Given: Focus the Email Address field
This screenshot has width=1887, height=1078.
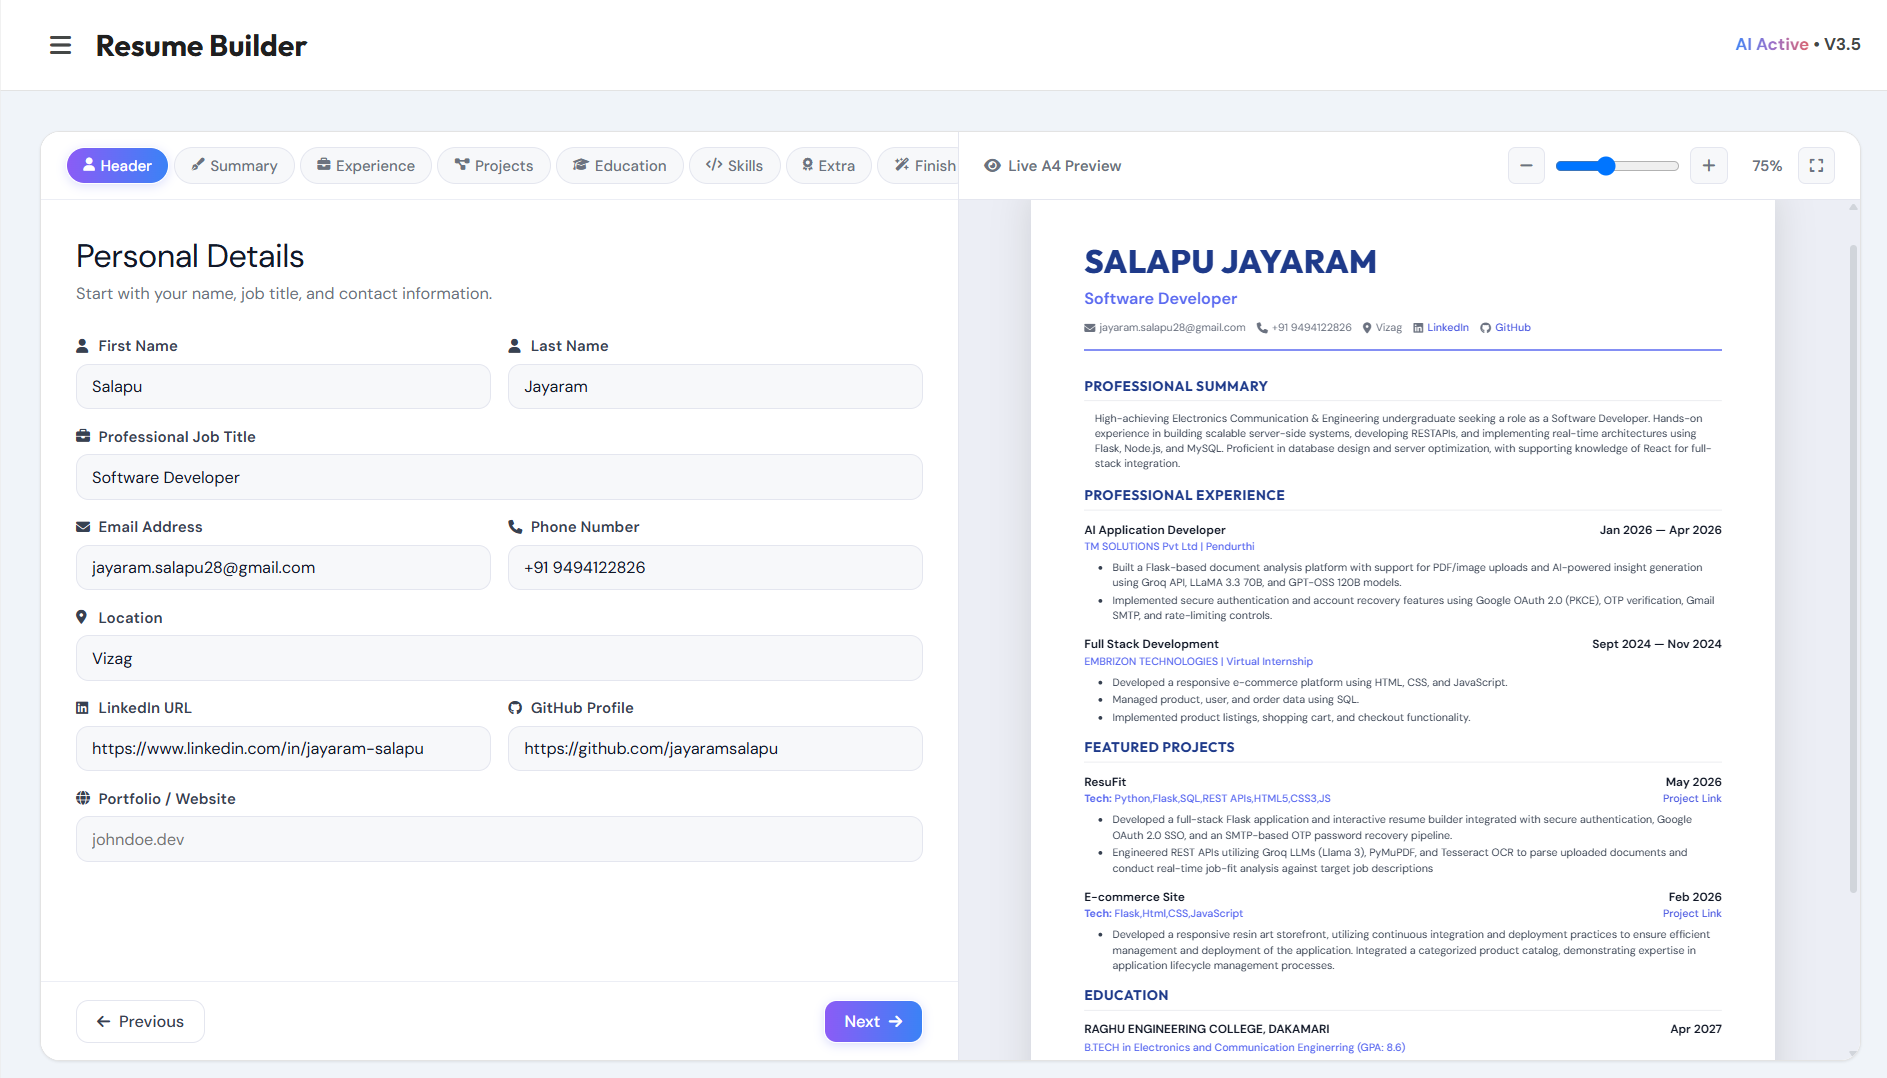Looking at the screenshot, I should point(283,568).
